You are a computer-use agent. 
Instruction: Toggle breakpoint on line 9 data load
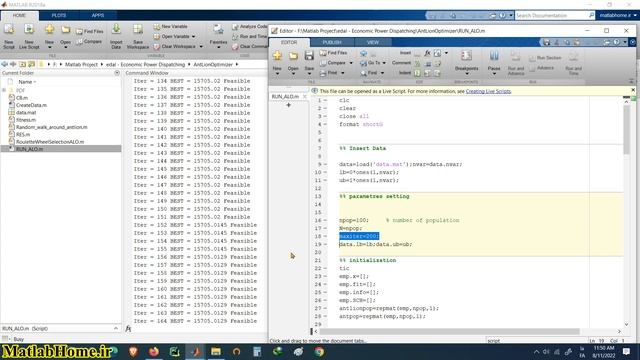[x=325, y=164]
